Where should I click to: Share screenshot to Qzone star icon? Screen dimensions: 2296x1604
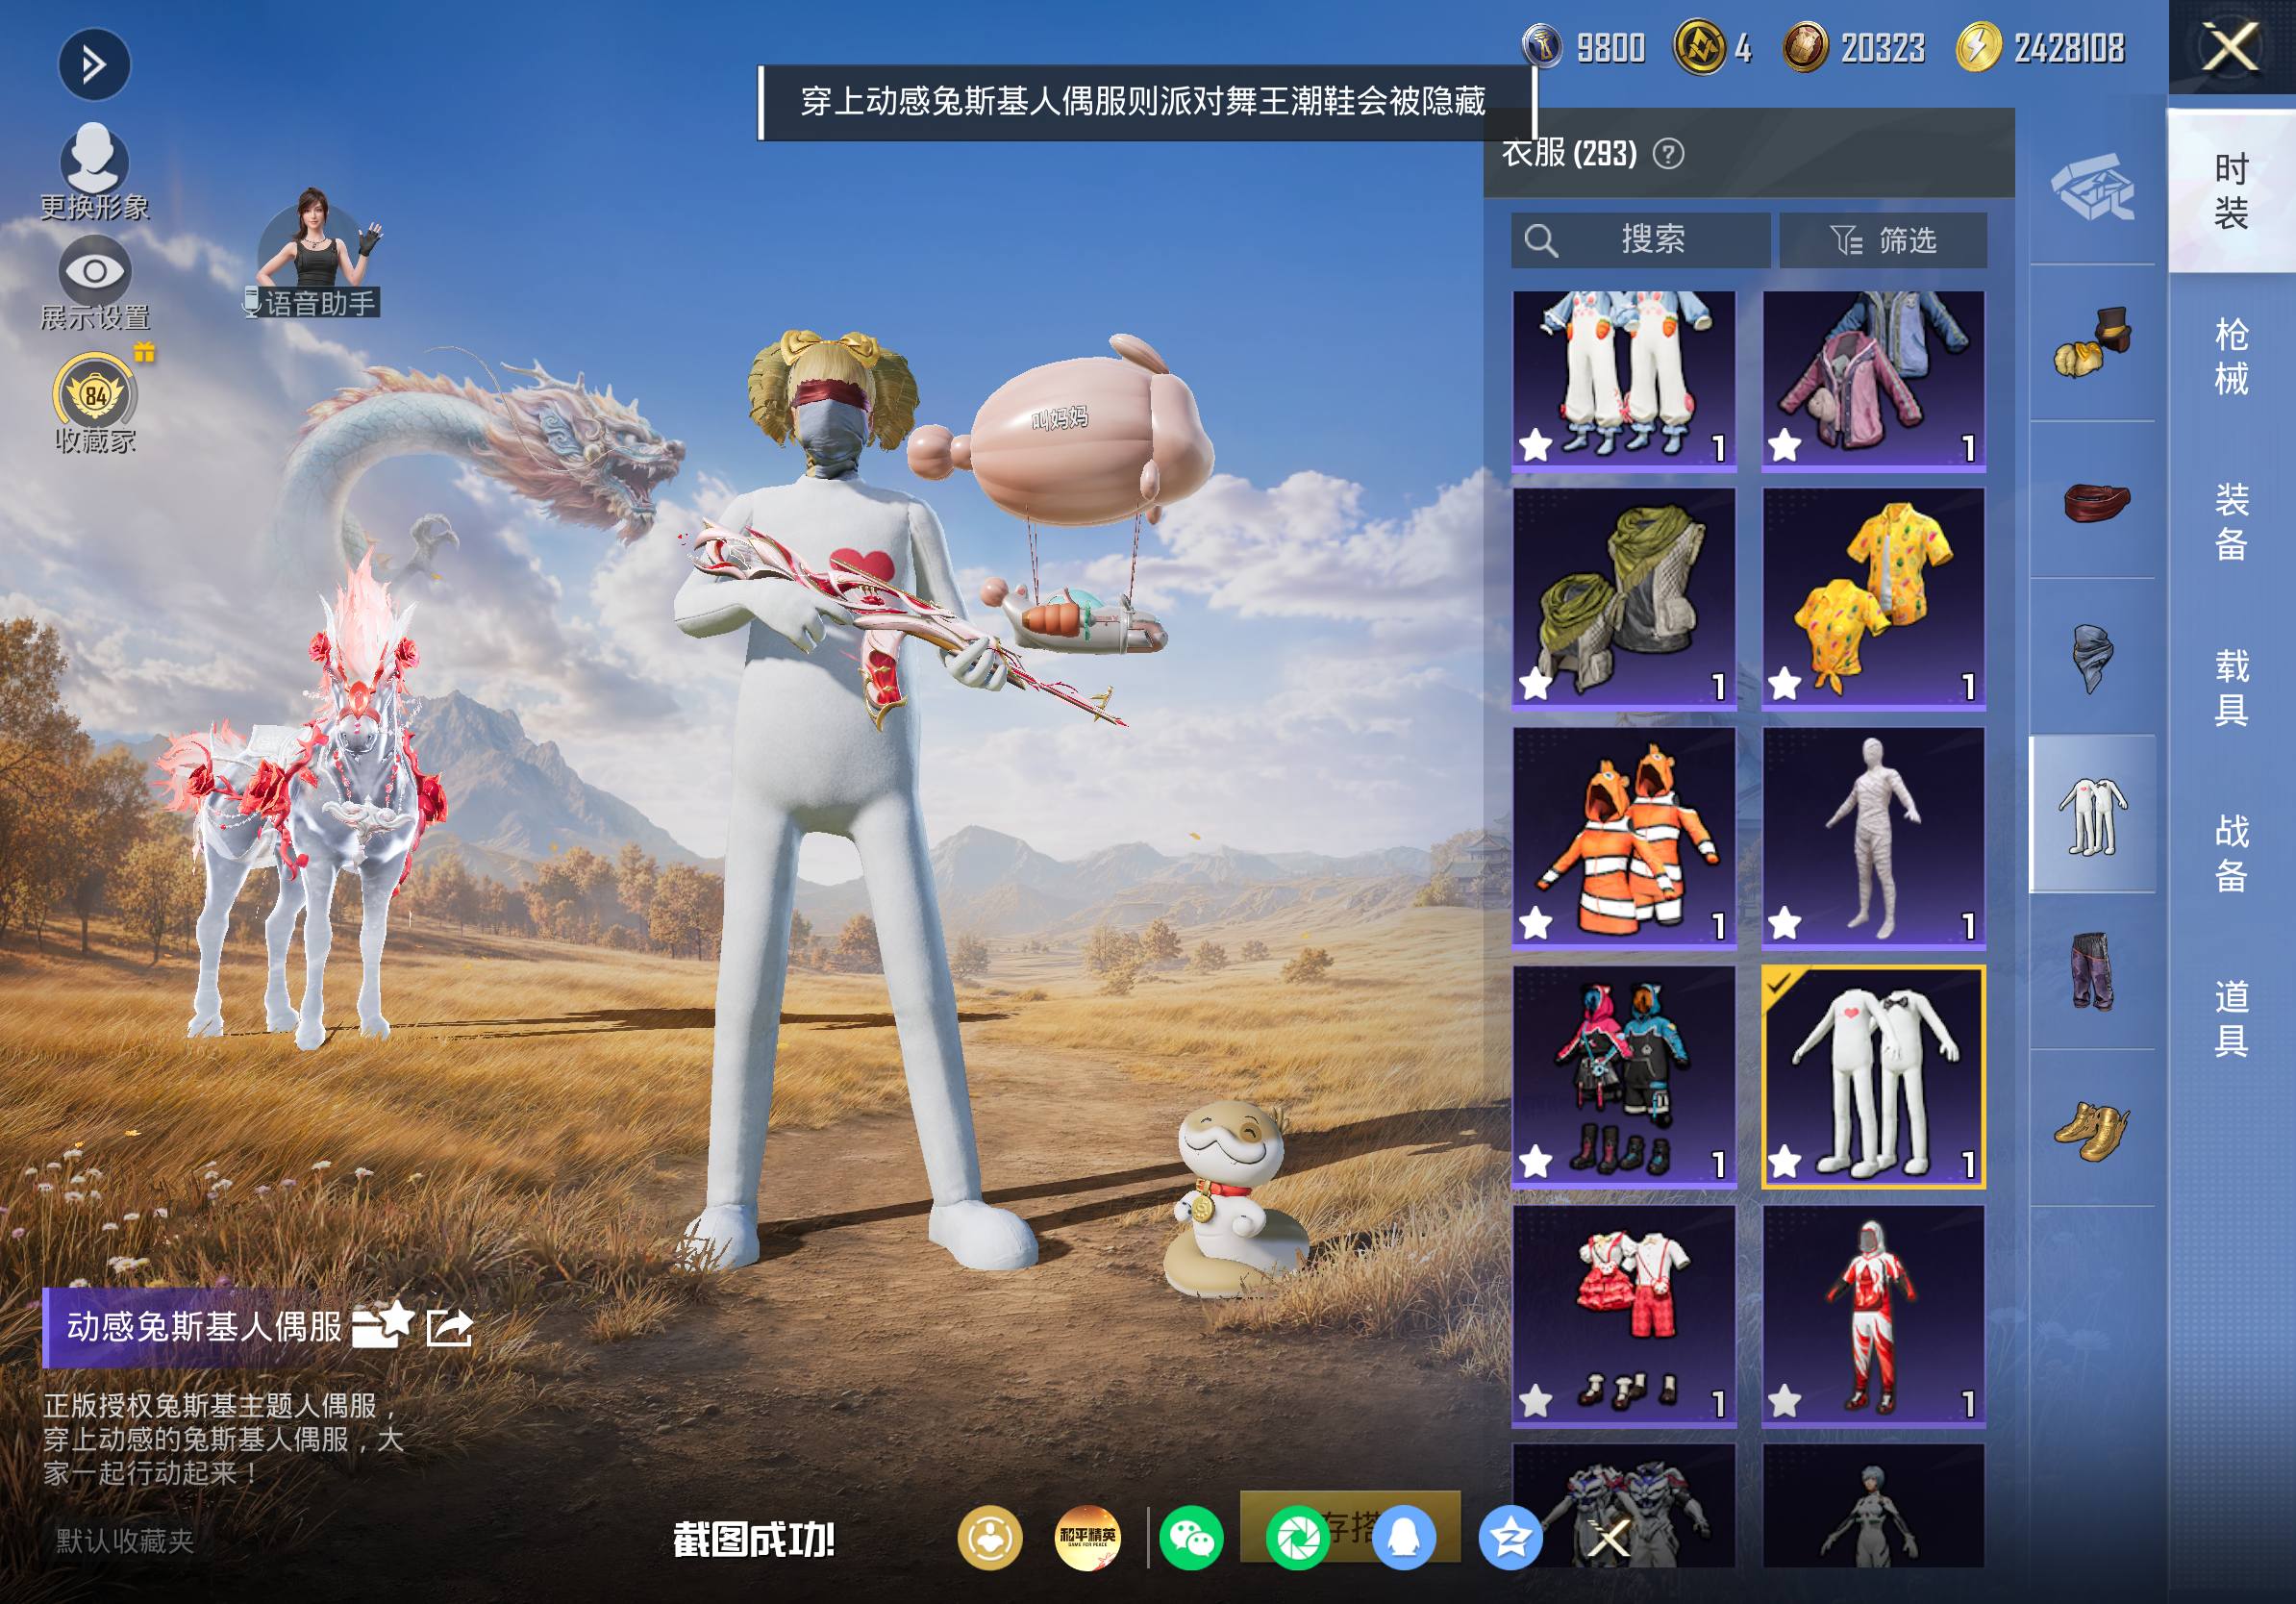click(x=1510, y=1538)
